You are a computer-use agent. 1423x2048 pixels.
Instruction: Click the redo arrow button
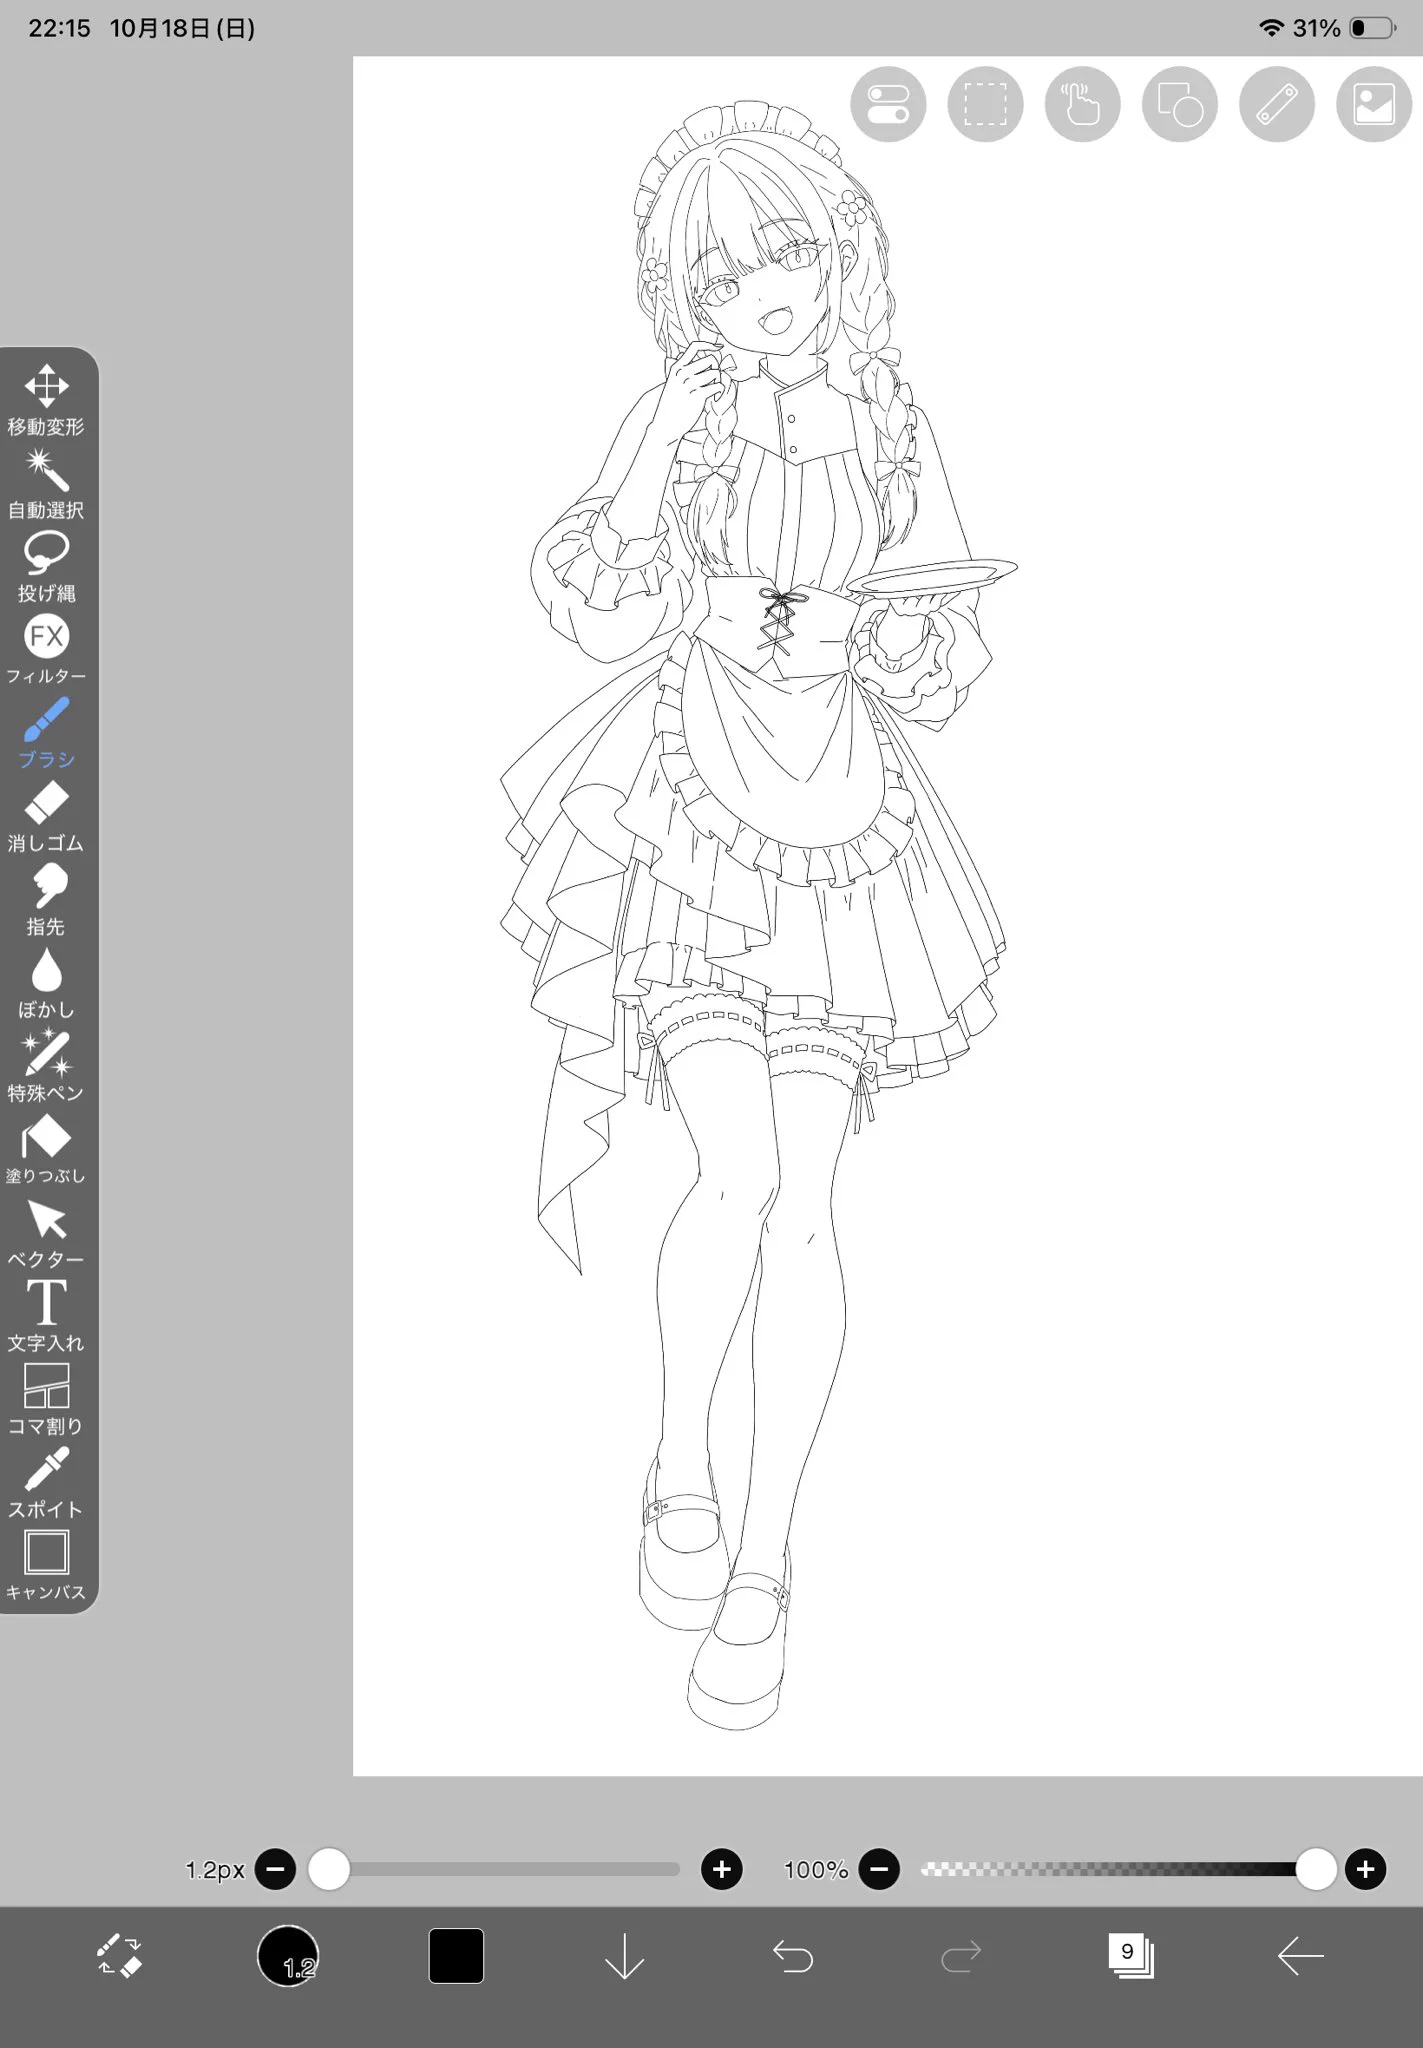[961, 1955]
